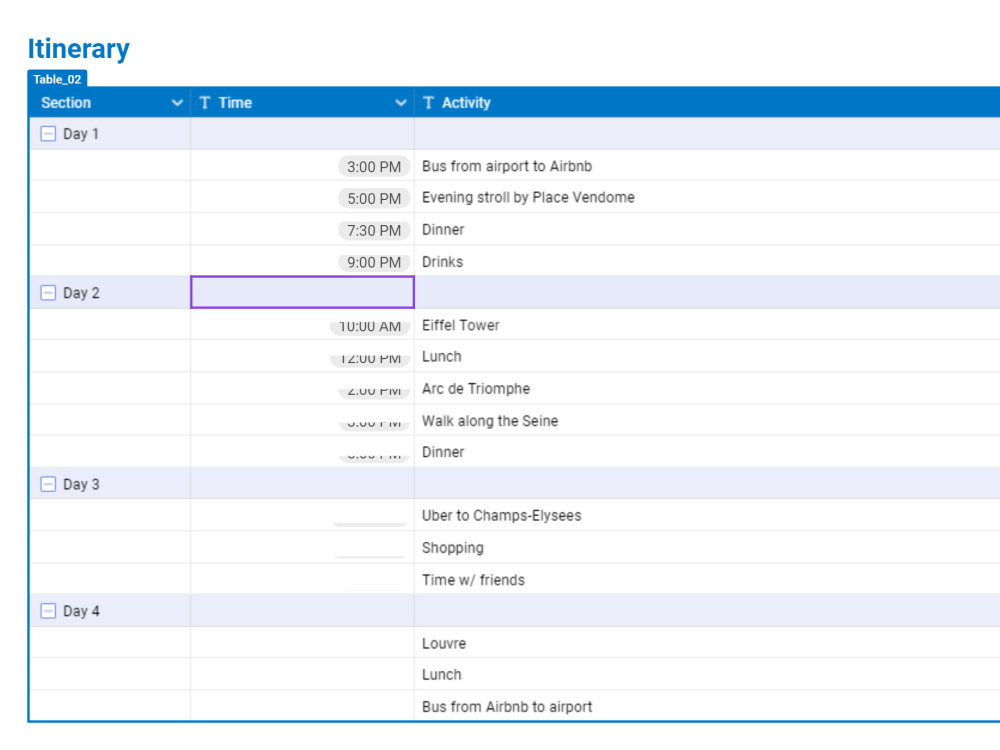Click the Activity column header

click(707, 103)
